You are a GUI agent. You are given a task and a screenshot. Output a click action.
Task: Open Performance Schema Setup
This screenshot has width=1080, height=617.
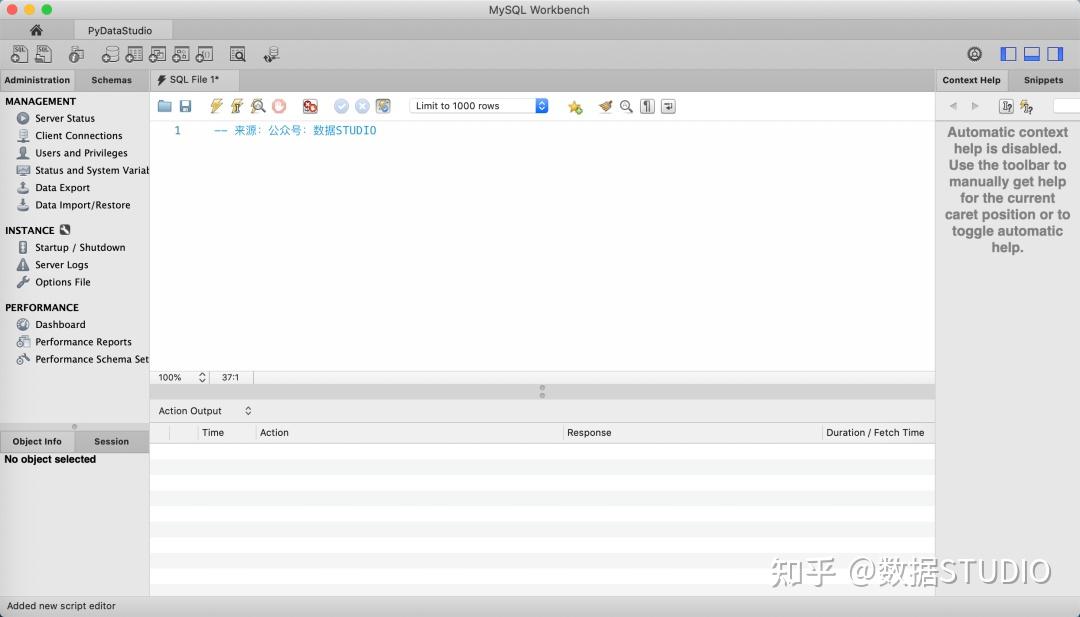click(82, 359)
